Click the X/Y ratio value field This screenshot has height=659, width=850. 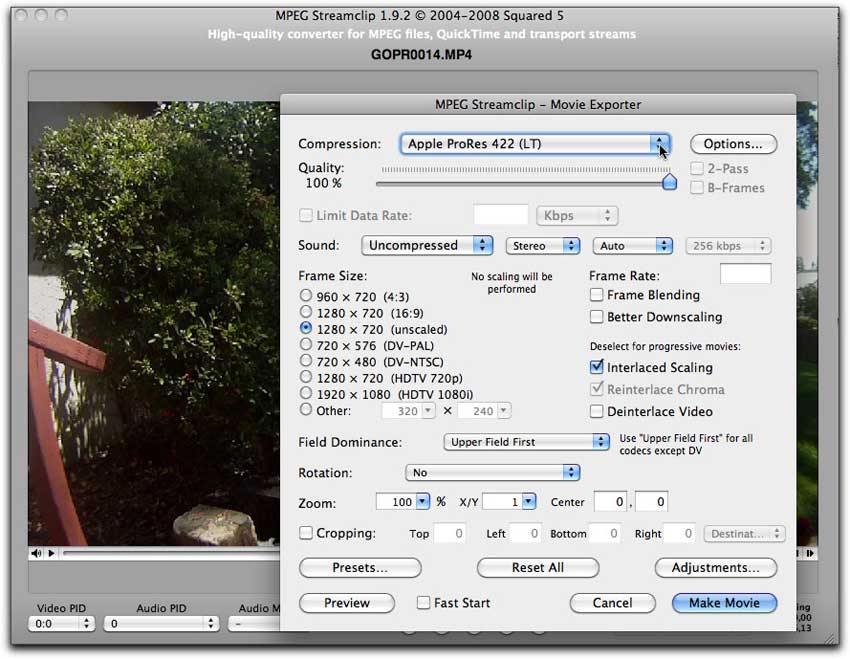502,502
